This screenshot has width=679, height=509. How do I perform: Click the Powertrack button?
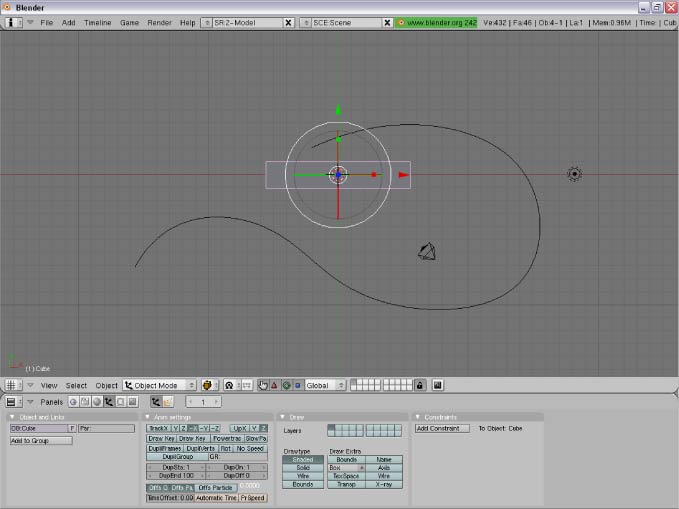coord(226,438)
